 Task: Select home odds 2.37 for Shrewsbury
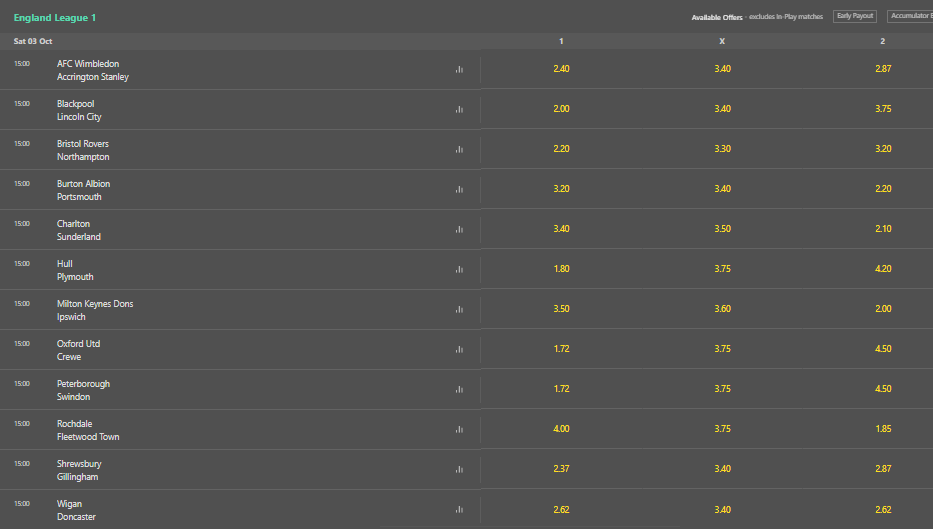click(561, 469)
